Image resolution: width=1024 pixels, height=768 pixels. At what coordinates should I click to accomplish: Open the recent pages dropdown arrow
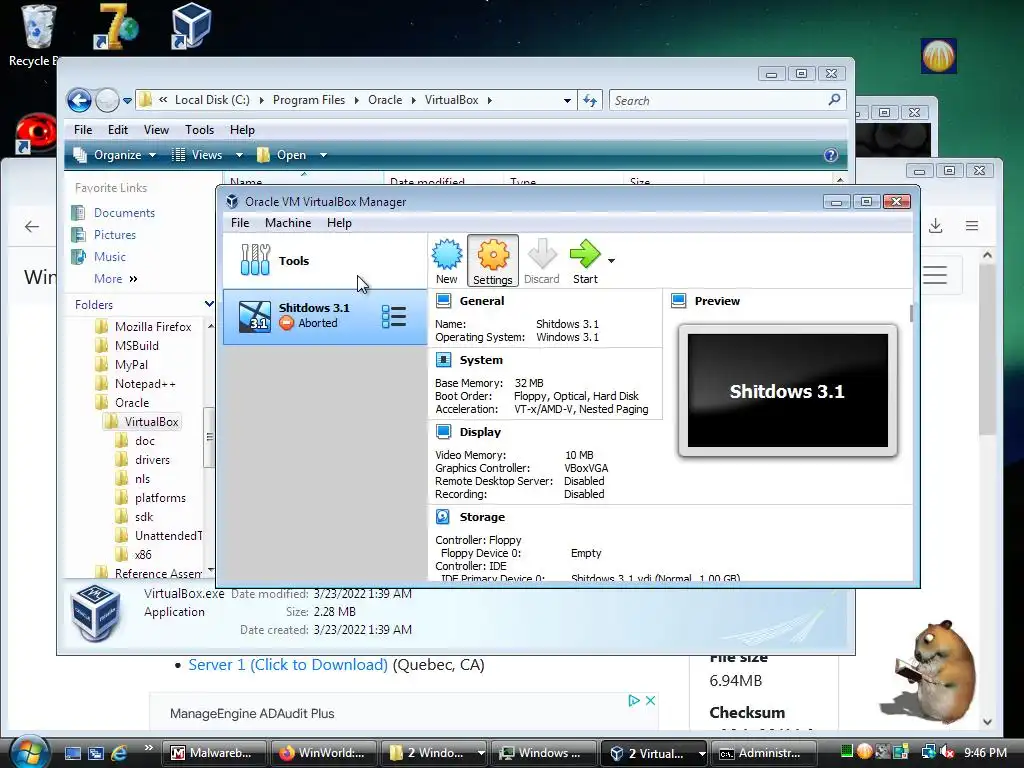pyautogui.click(x=127, y=101)
